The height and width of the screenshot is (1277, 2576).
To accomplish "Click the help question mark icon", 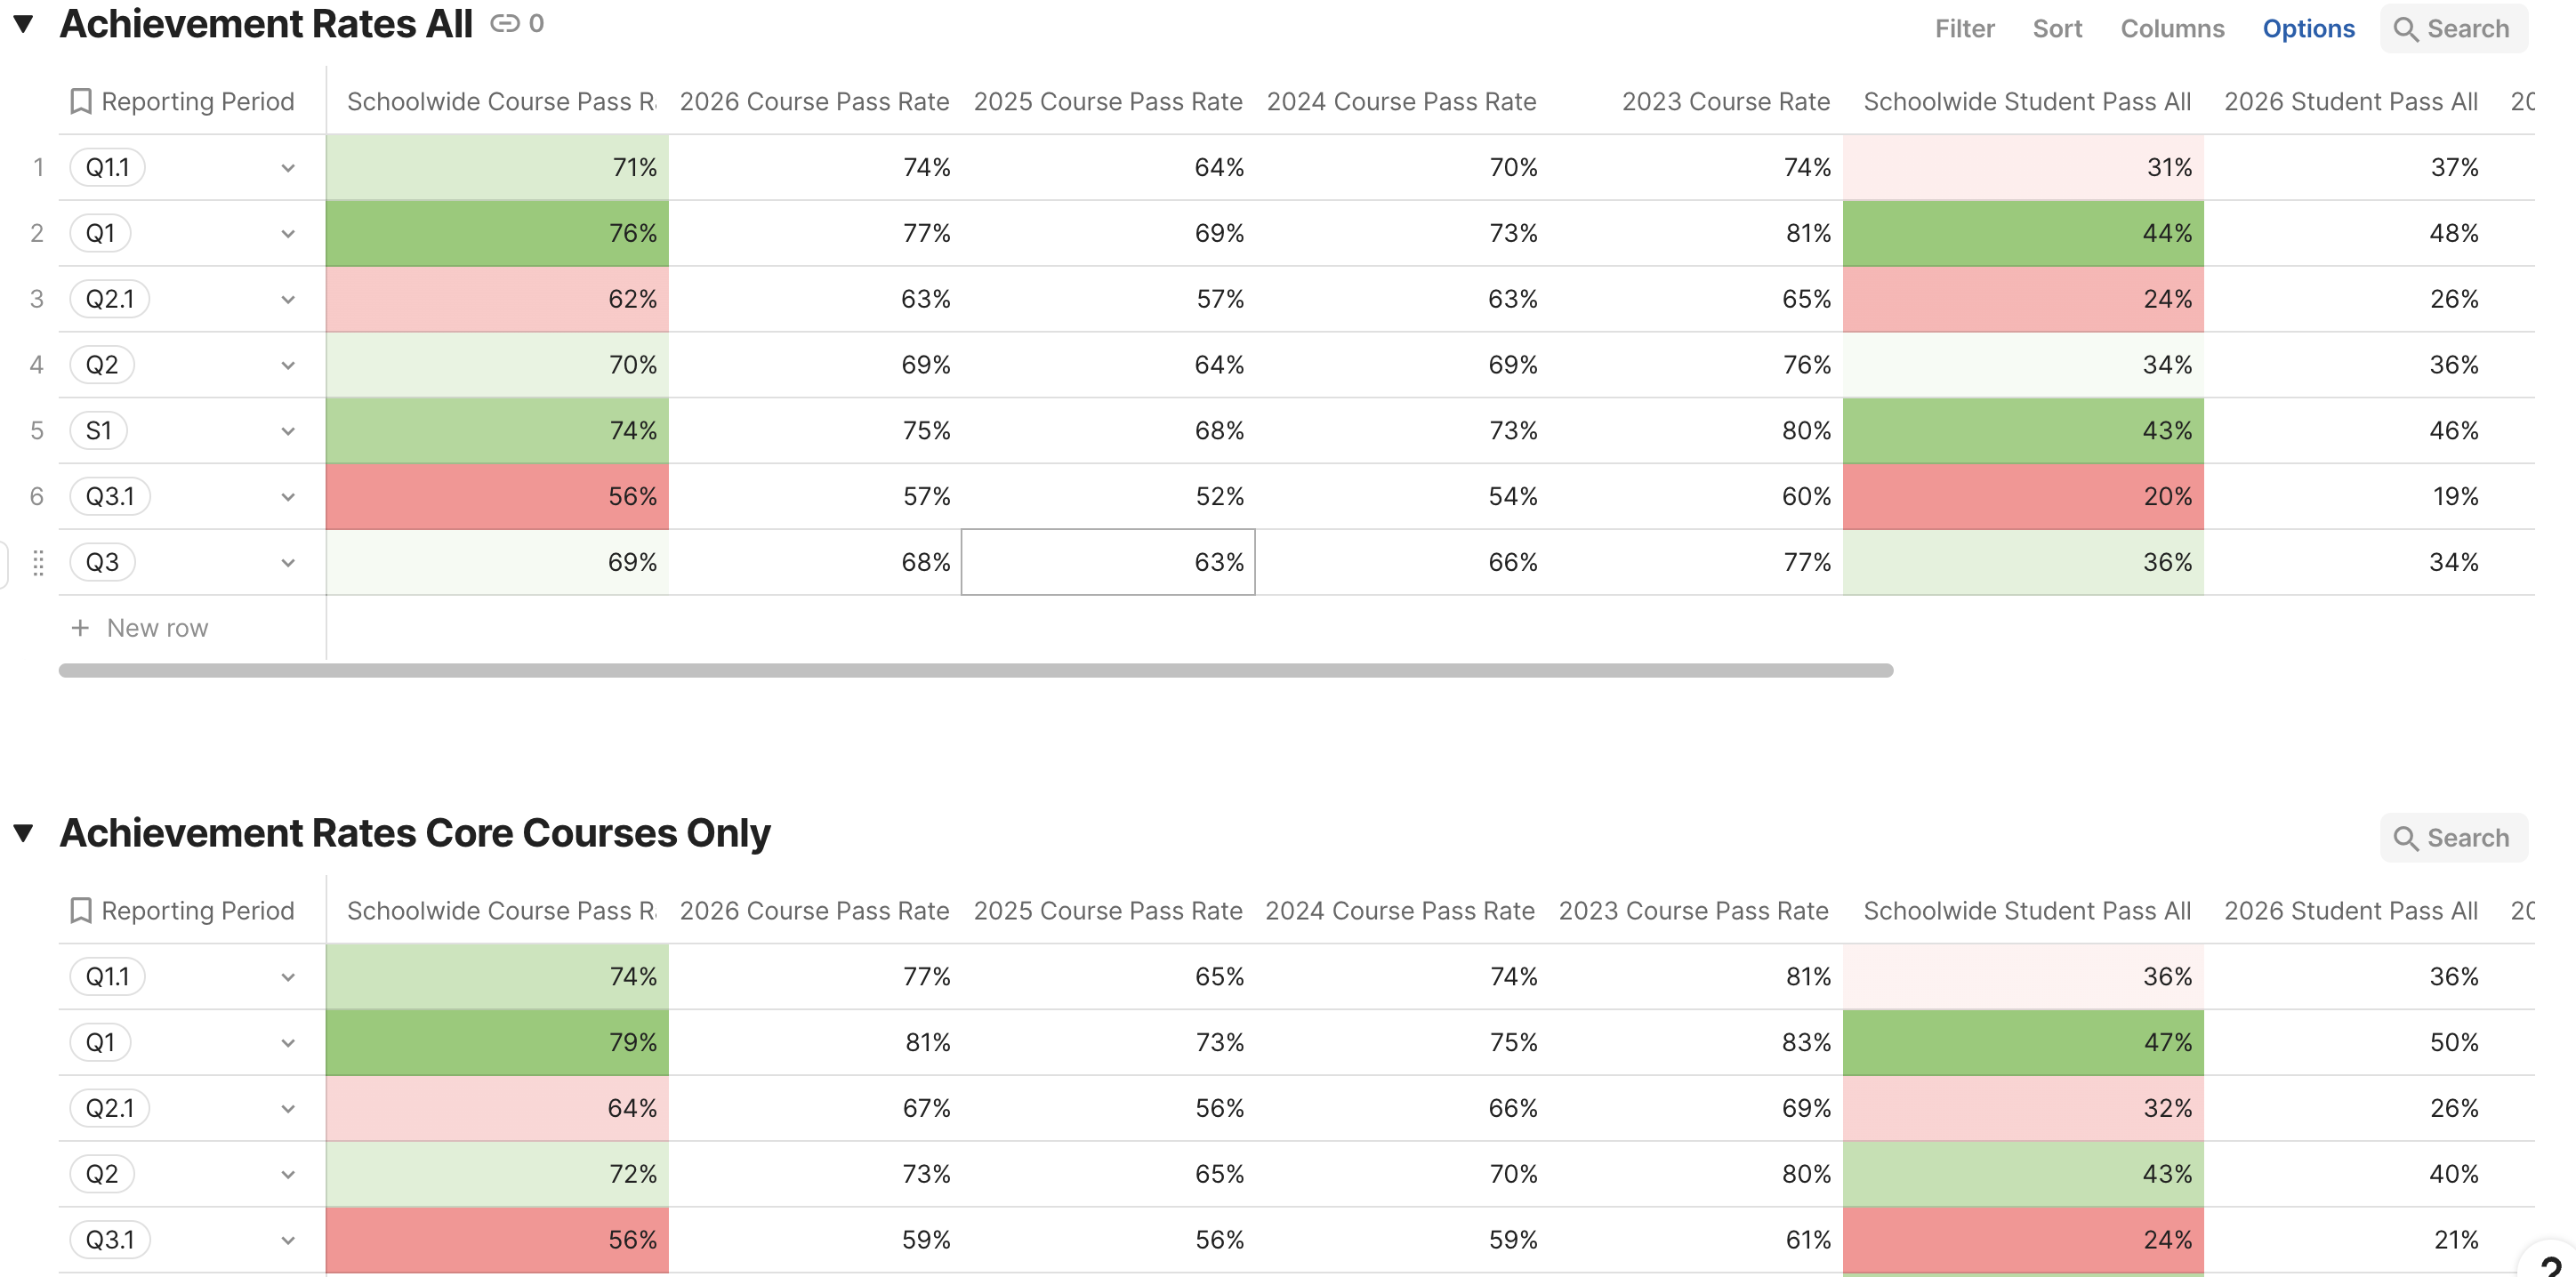I will click(x=2551, y=1267).
